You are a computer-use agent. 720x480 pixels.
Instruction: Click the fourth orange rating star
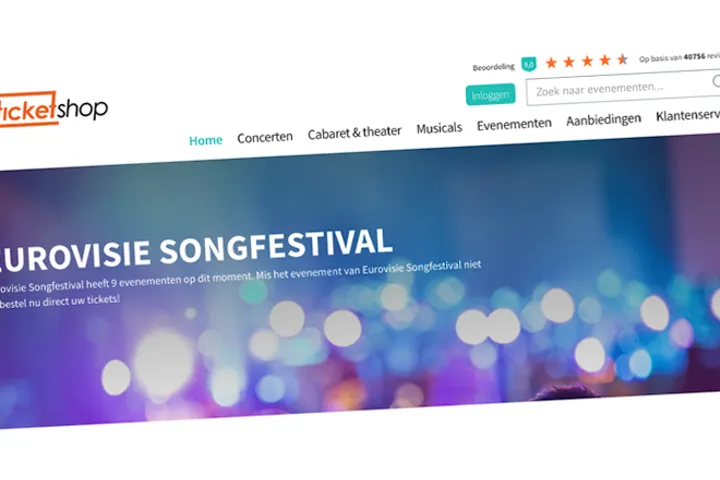coord(605,60)
